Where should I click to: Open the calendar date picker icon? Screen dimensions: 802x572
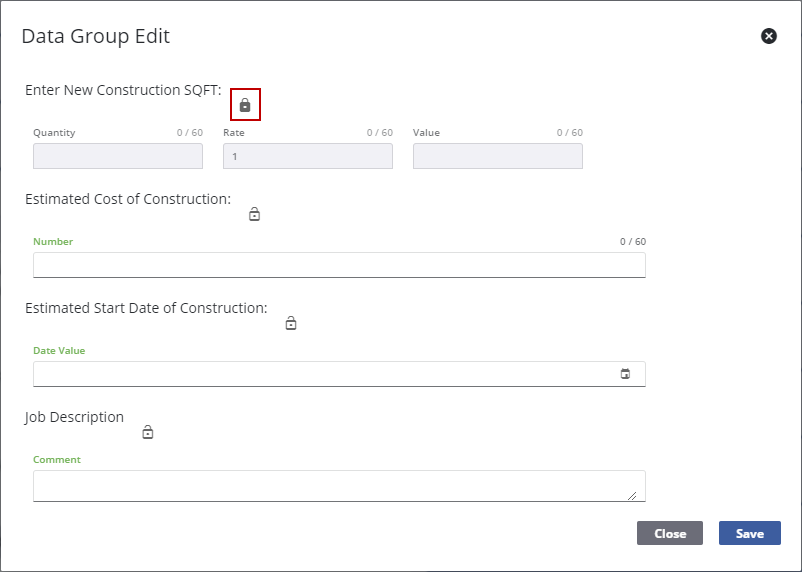(626, 374)
